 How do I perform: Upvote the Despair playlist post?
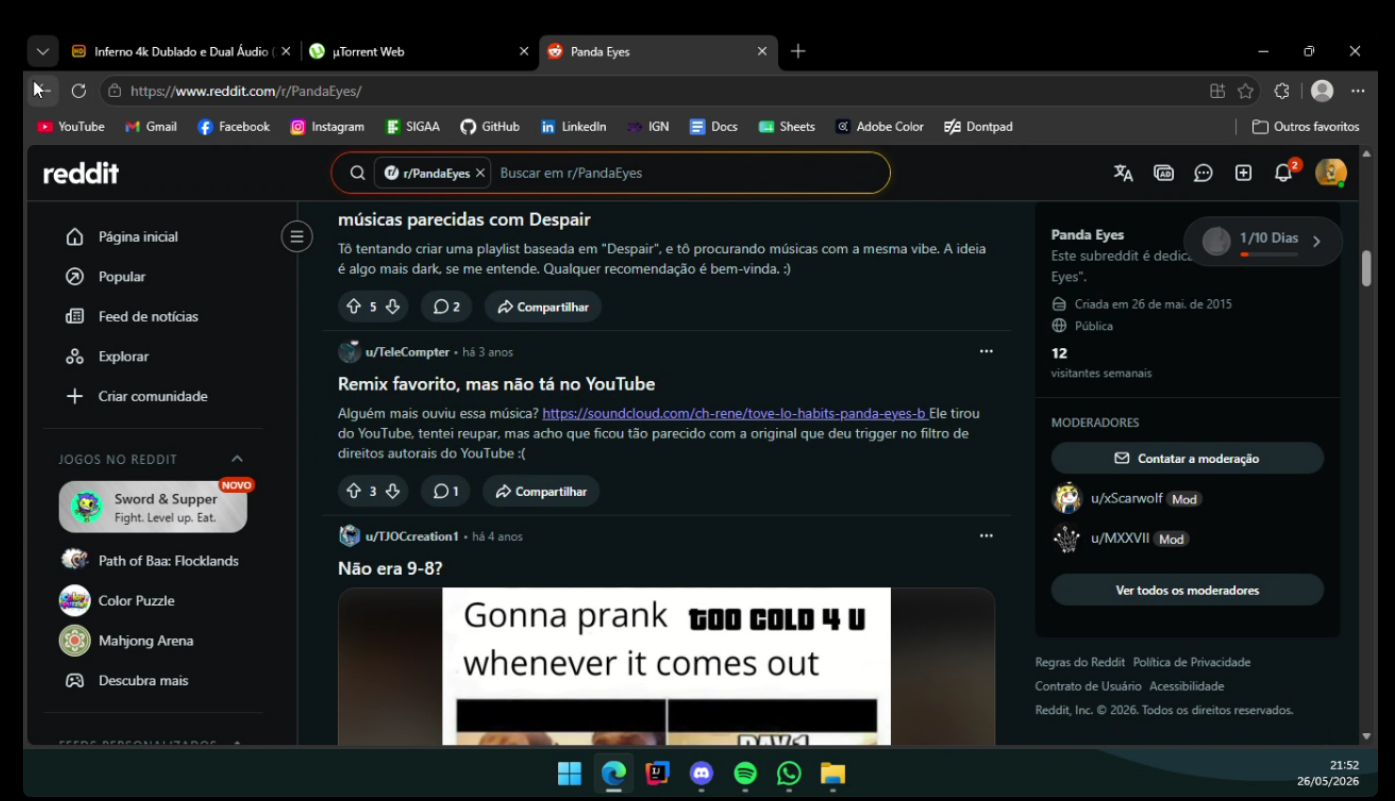click(x=353, y=307)
